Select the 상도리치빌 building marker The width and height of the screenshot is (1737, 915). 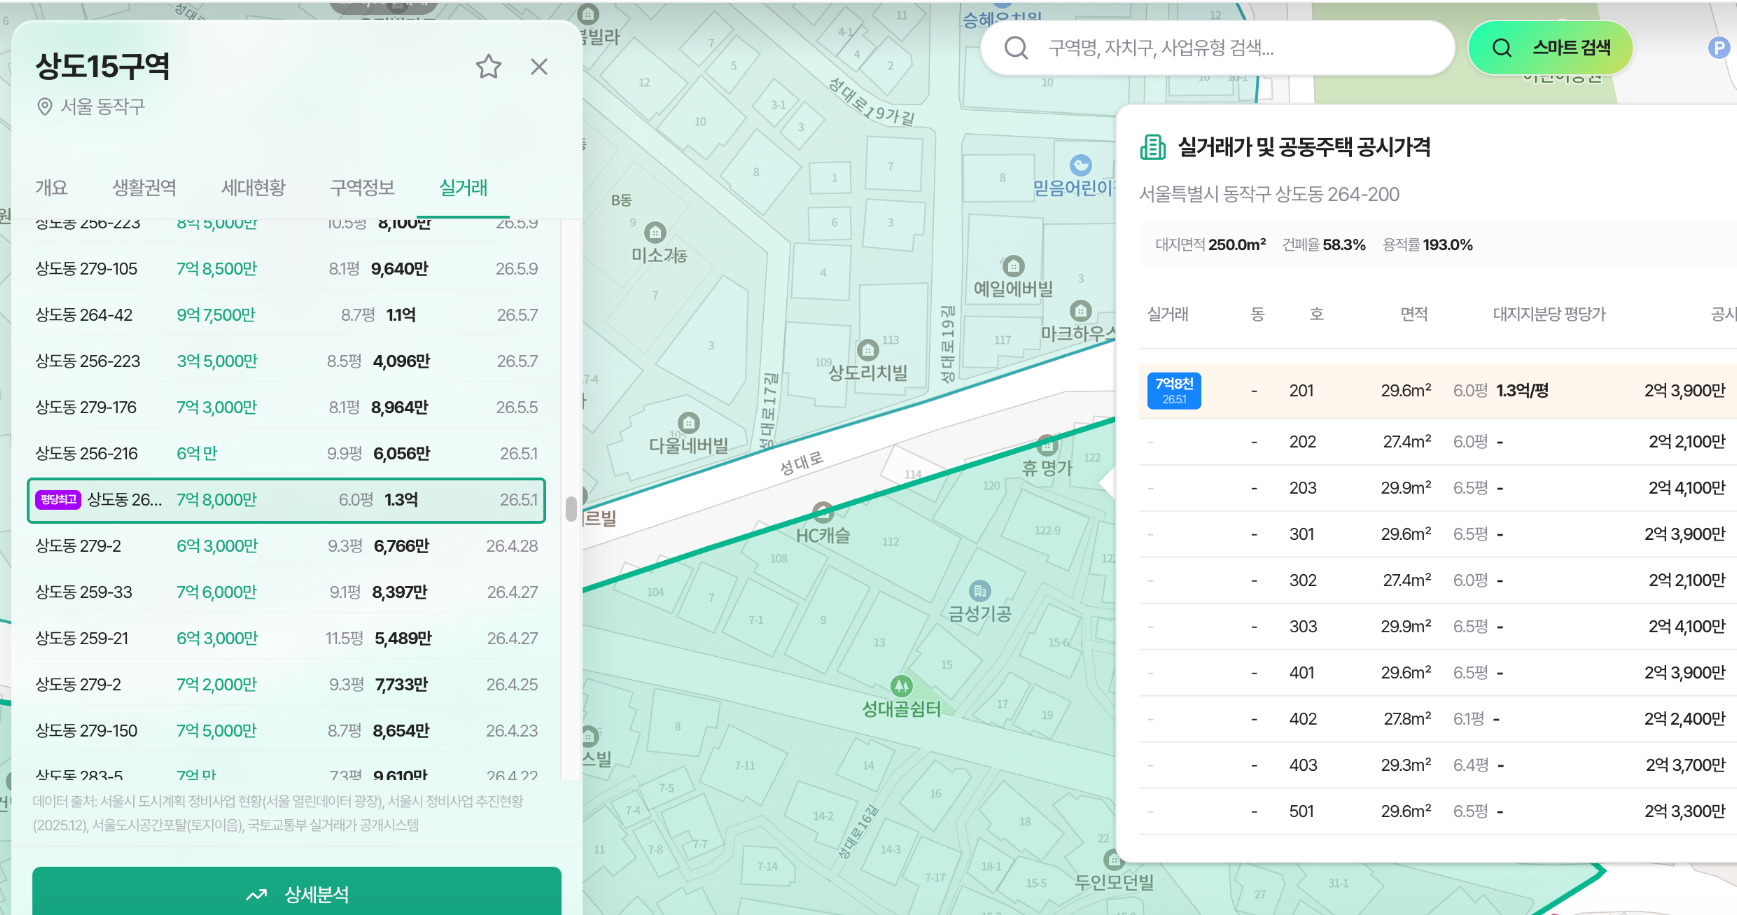[868, 350]
